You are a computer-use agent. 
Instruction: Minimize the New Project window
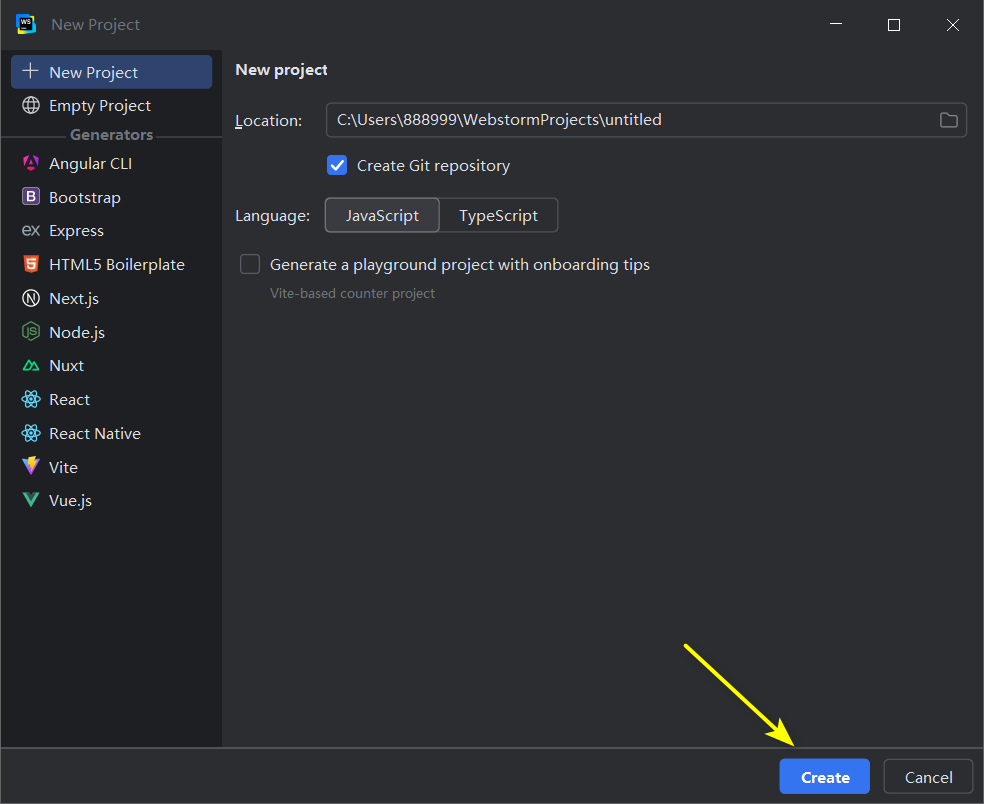pyautogui.click(x=836, y=24)
